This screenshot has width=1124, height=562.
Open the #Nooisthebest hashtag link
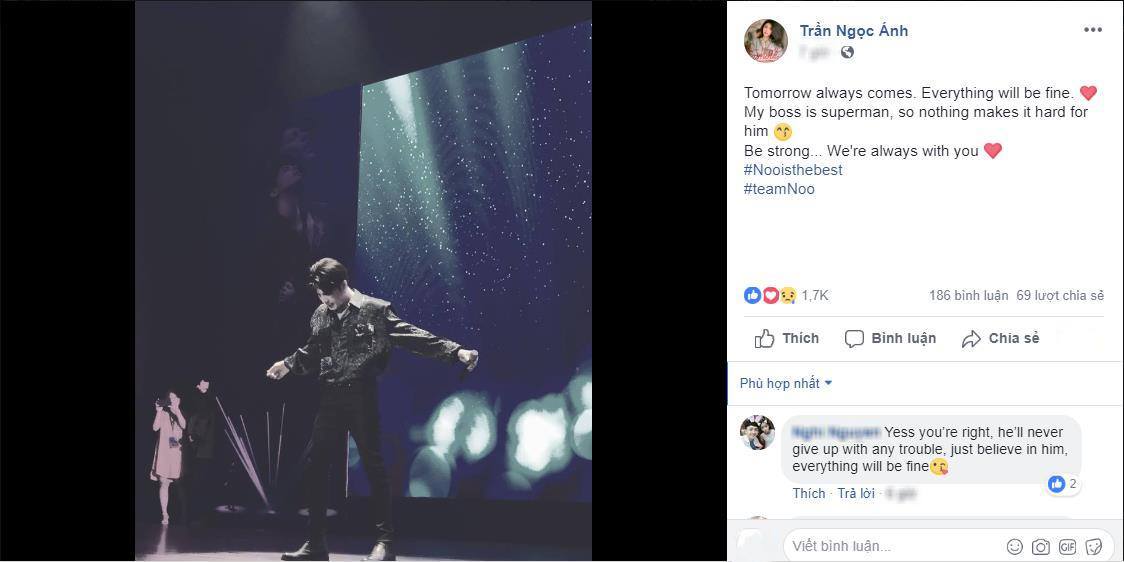(x=793, y=170)
